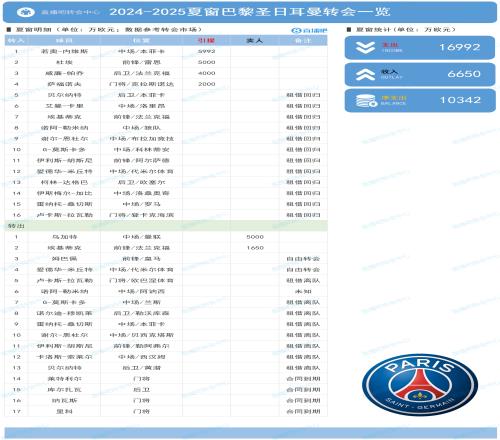This screenshot has width=500, height=440.
Task: Click the 自由转会 note in 姆巴佩 row
Action: pos(303,259)
